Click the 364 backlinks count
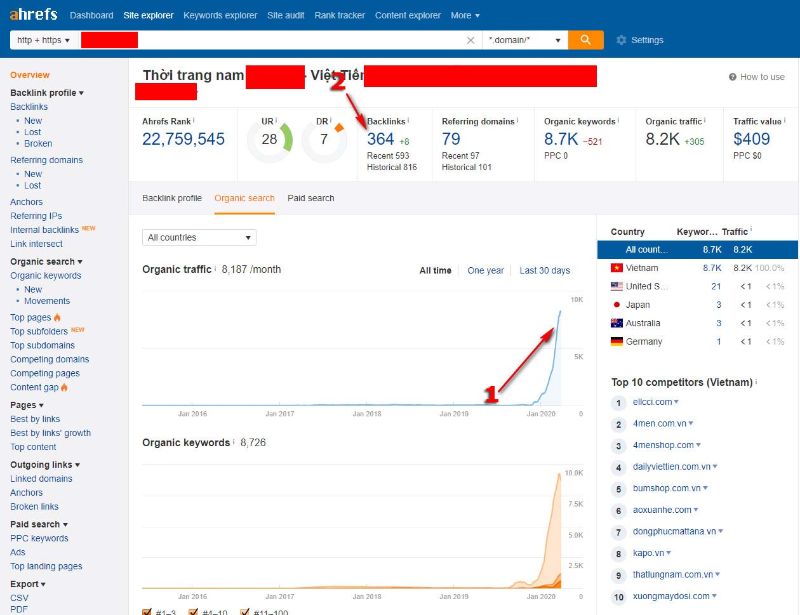The height and width of the screenshot is (615, 800). point(380,139)
